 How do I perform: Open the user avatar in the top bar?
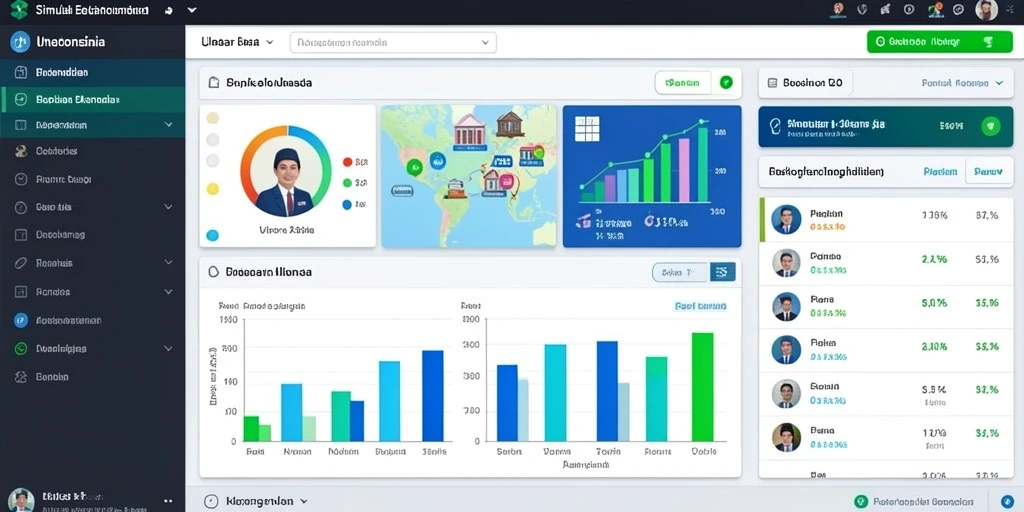click(986, 10)
